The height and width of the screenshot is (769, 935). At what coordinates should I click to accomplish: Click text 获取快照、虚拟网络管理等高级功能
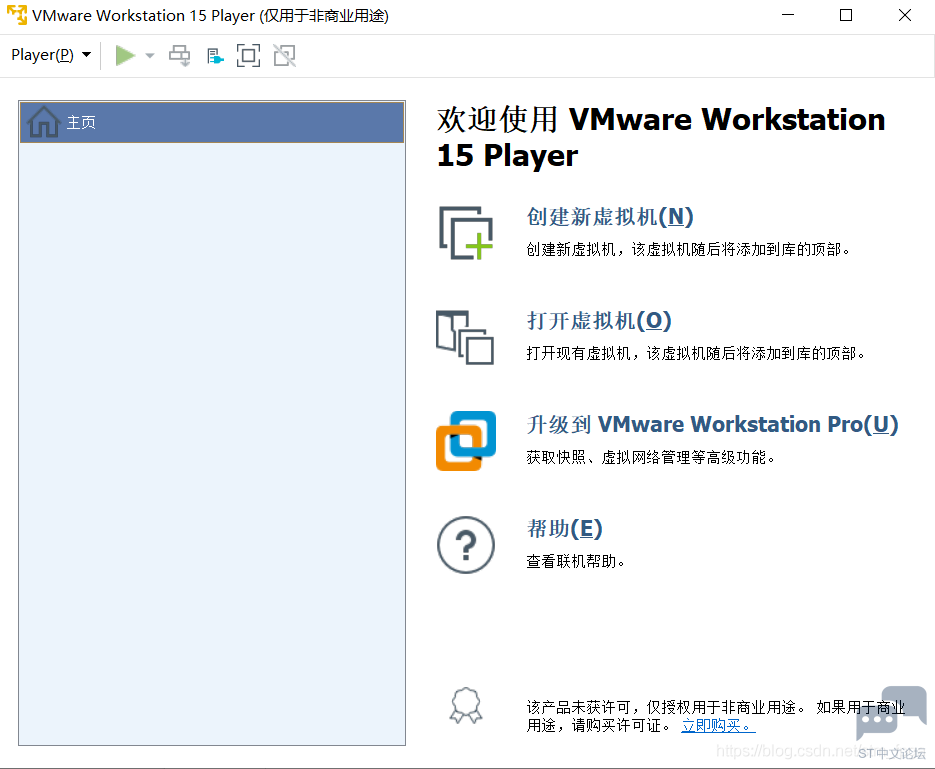pyautogui.click(x=651, y=457)
